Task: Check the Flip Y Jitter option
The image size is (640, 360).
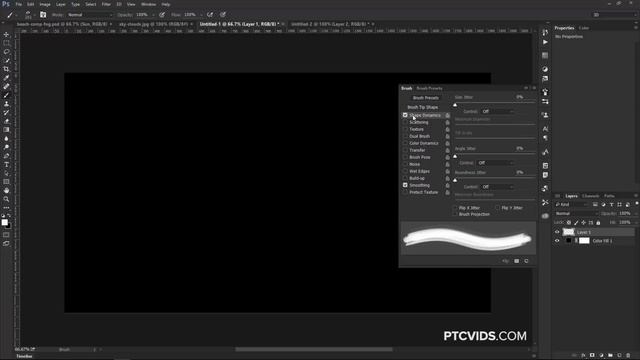Action: tap(498, 208)
